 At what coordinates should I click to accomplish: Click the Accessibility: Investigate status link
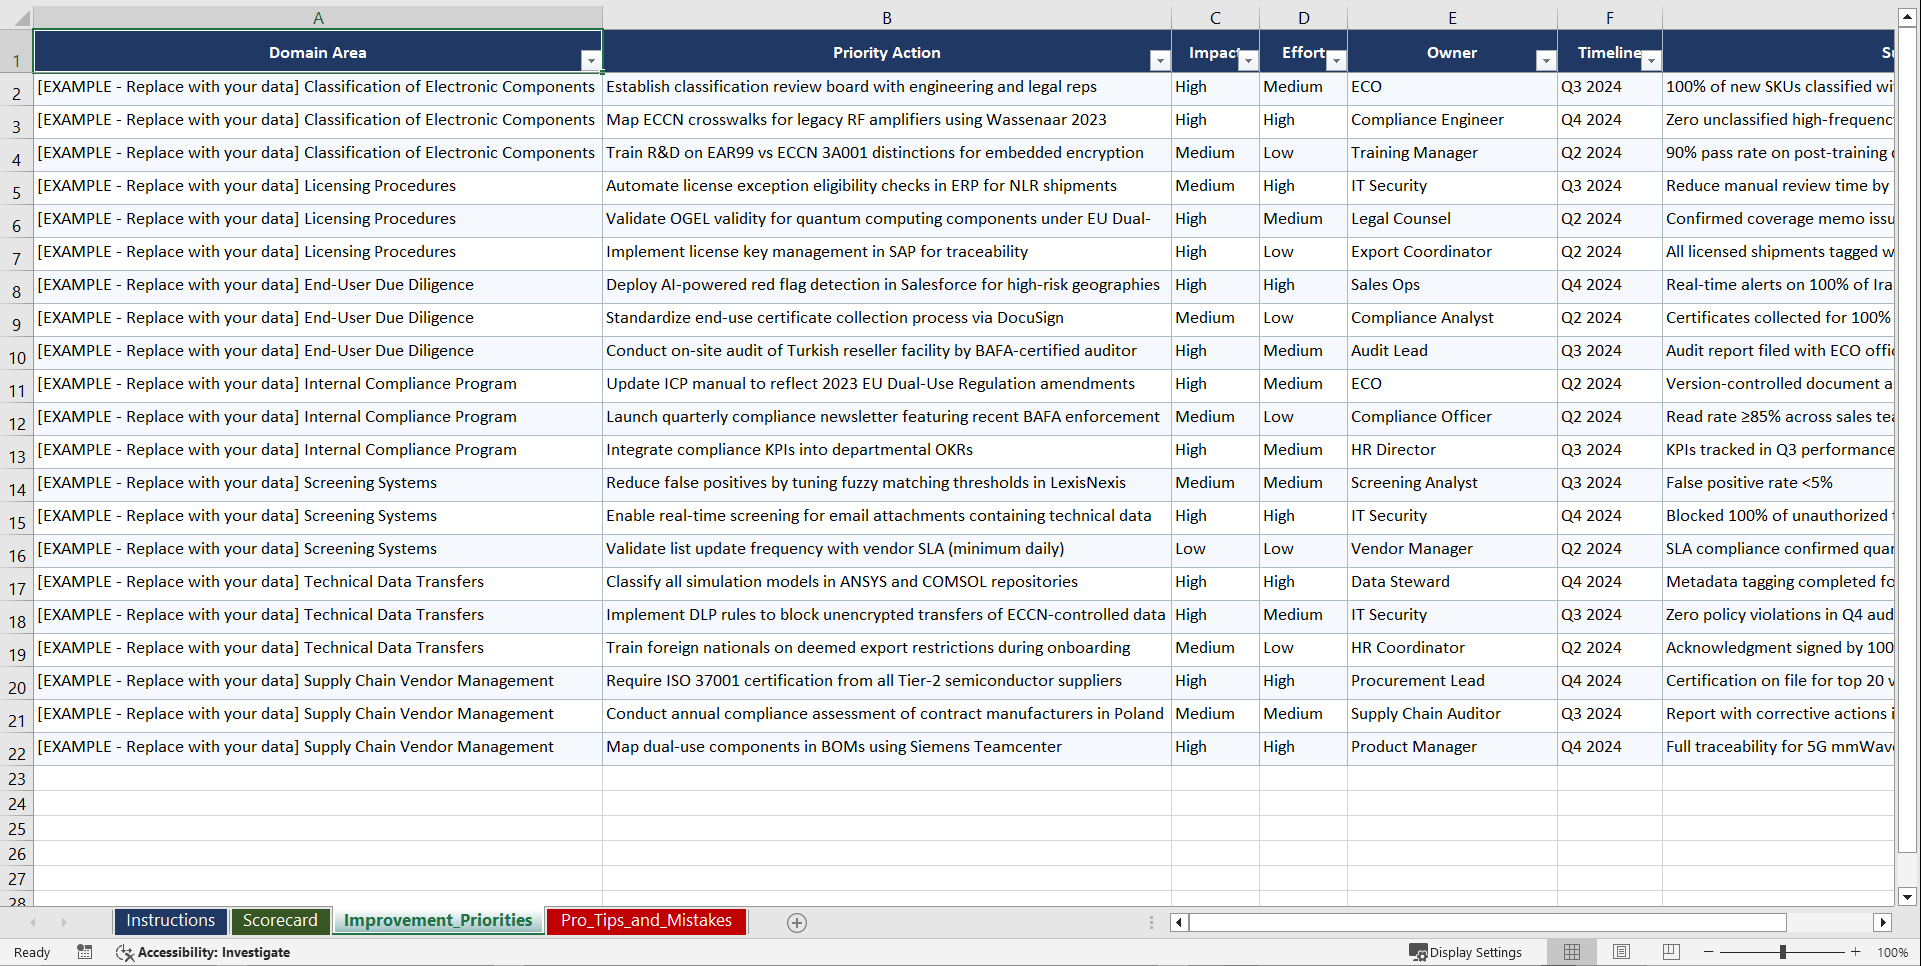click(215, 952)
